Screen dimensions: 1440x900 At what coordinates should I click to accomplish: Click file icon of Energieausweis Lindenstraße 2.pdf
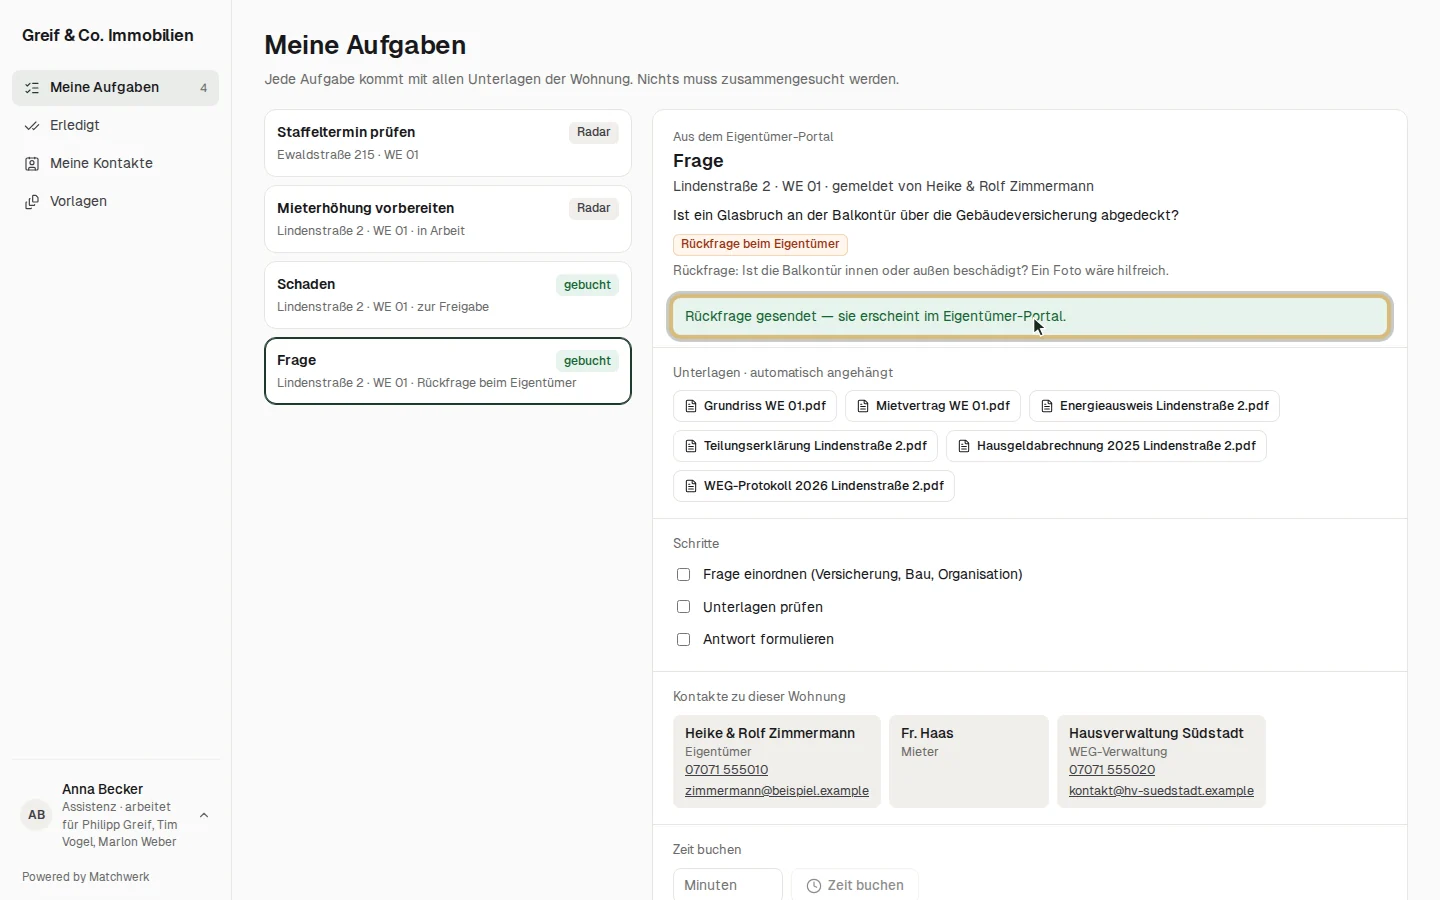click(x=1047, y=406)
